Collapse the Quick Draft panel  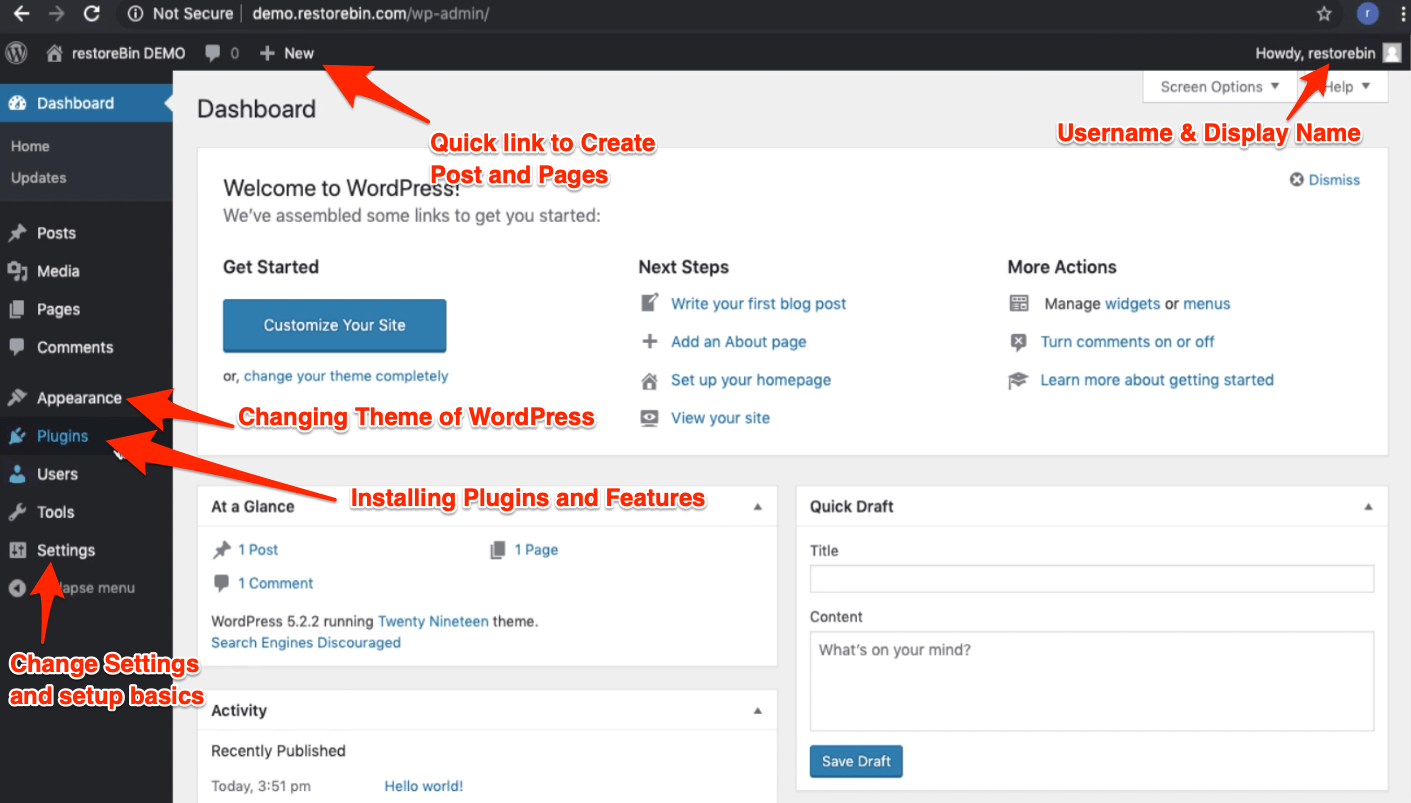1368,507
